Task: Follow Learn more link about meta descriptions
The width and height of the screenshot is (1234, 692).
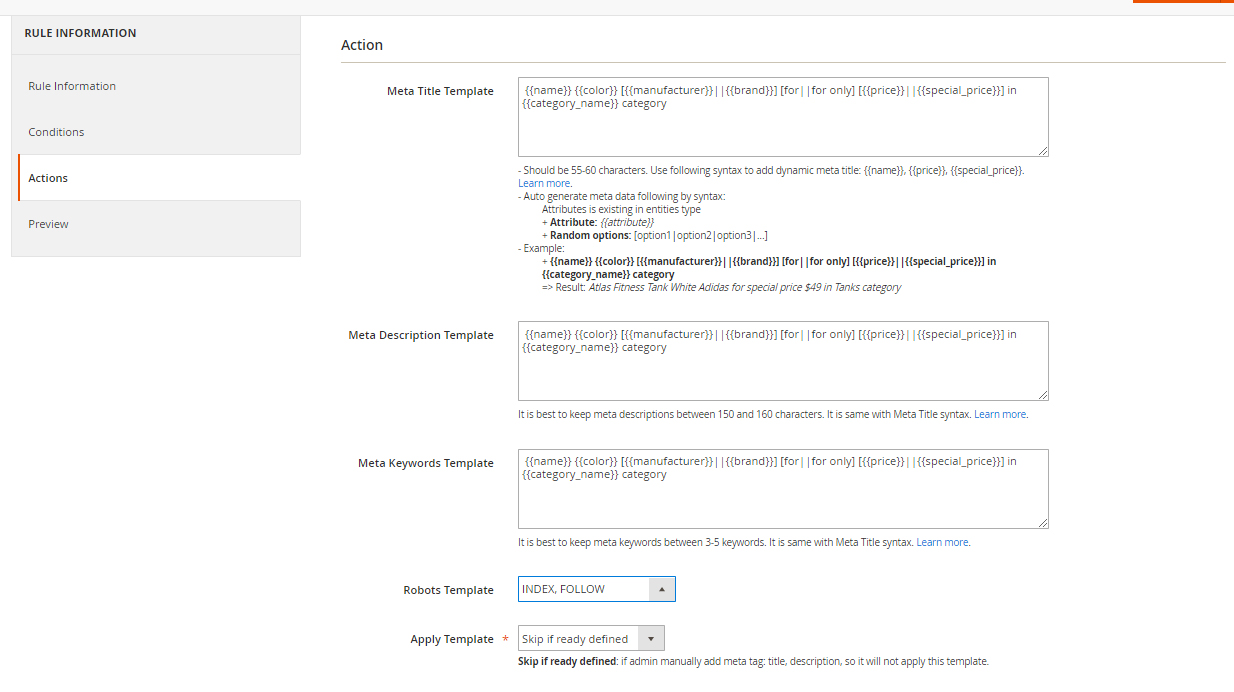Action: coord(1000,414)
